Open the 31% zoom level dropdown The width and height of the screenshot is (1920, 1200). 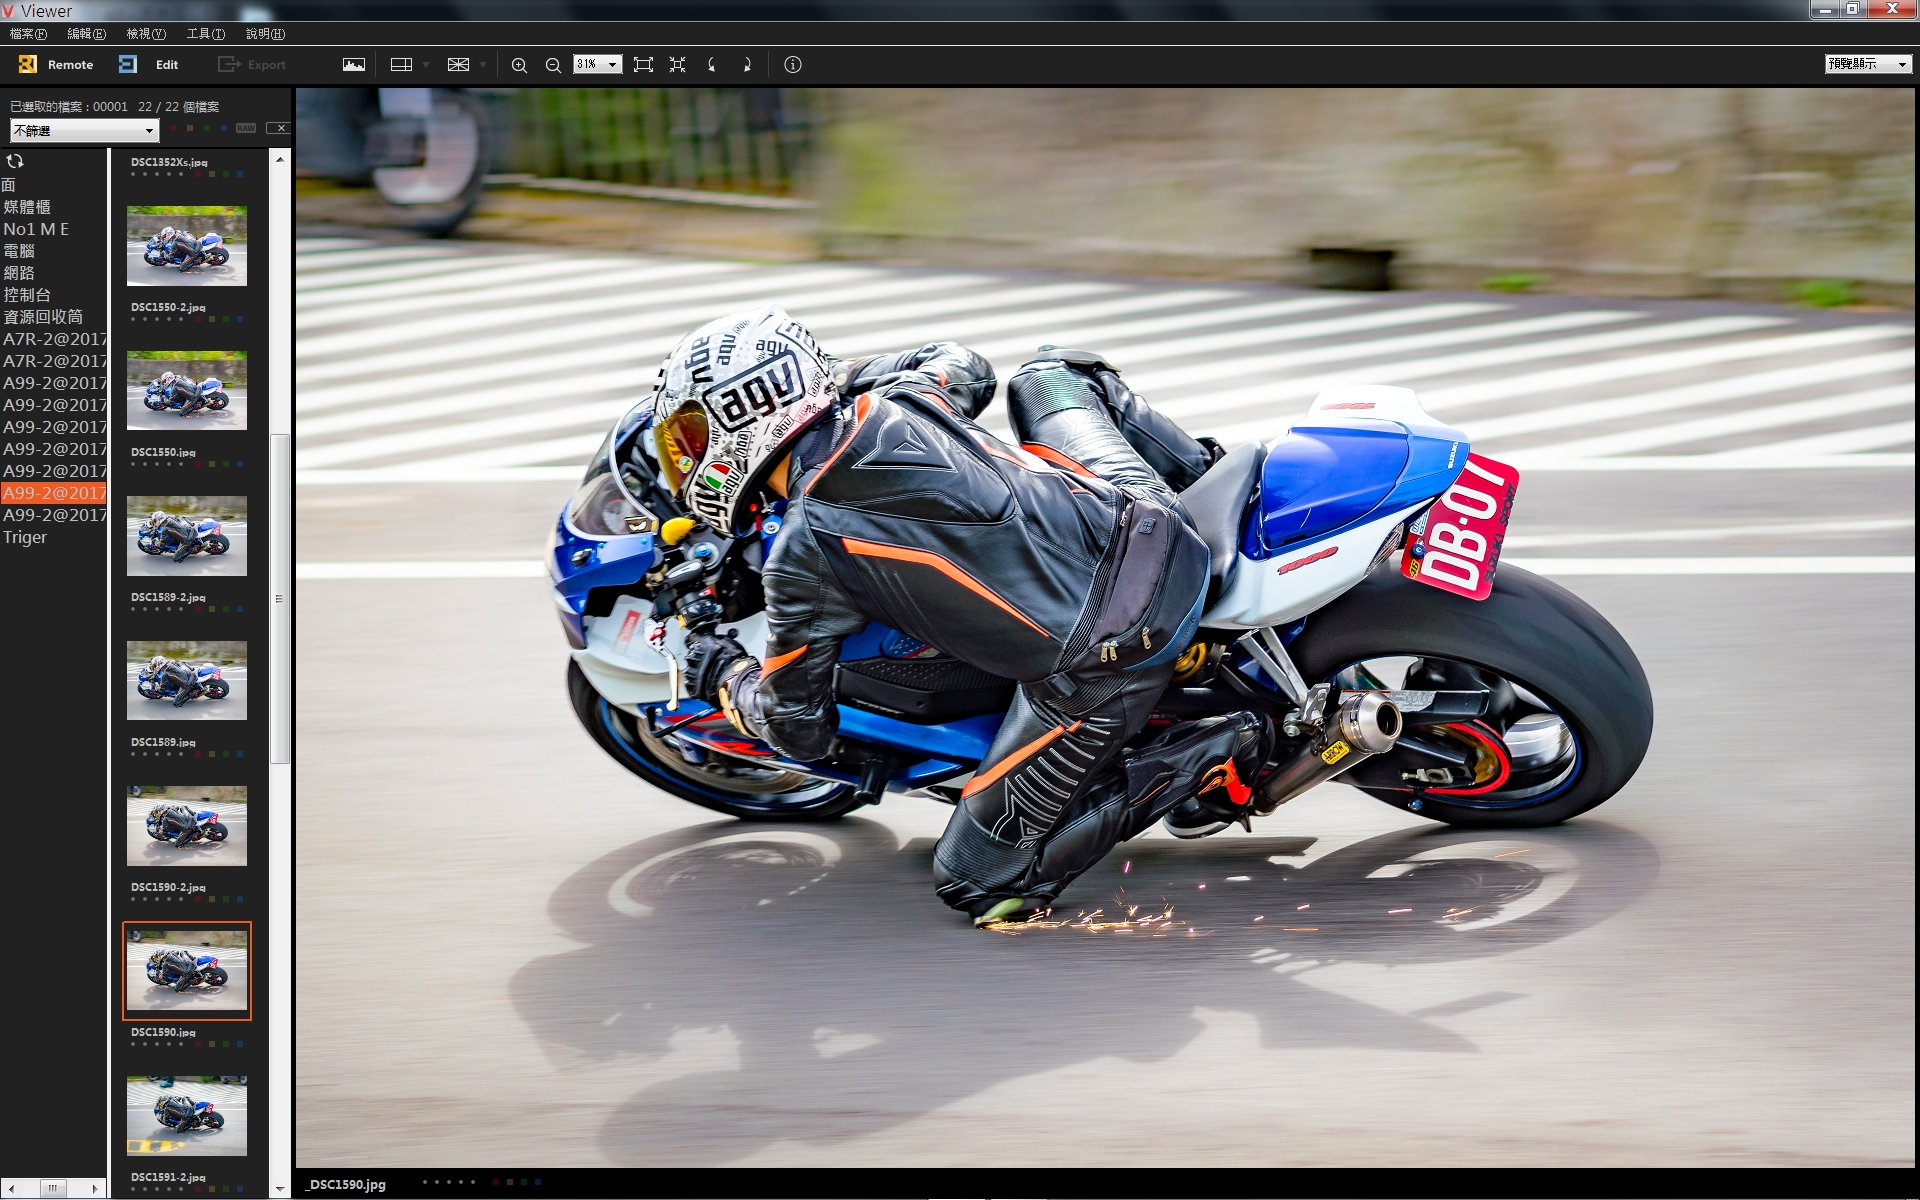597,64
